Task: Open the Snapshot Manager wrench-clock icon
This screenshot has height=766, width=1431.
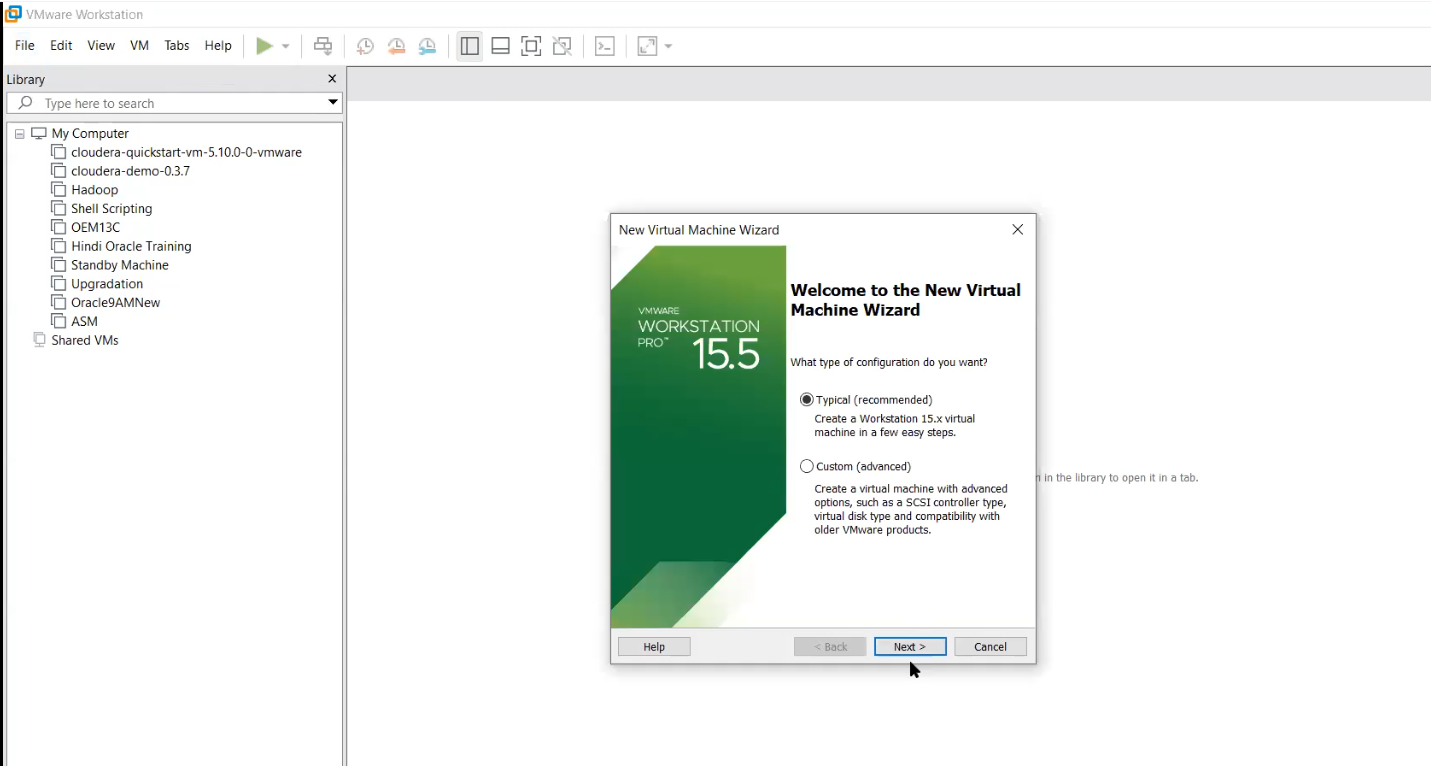Action: [x=427, y=46]
